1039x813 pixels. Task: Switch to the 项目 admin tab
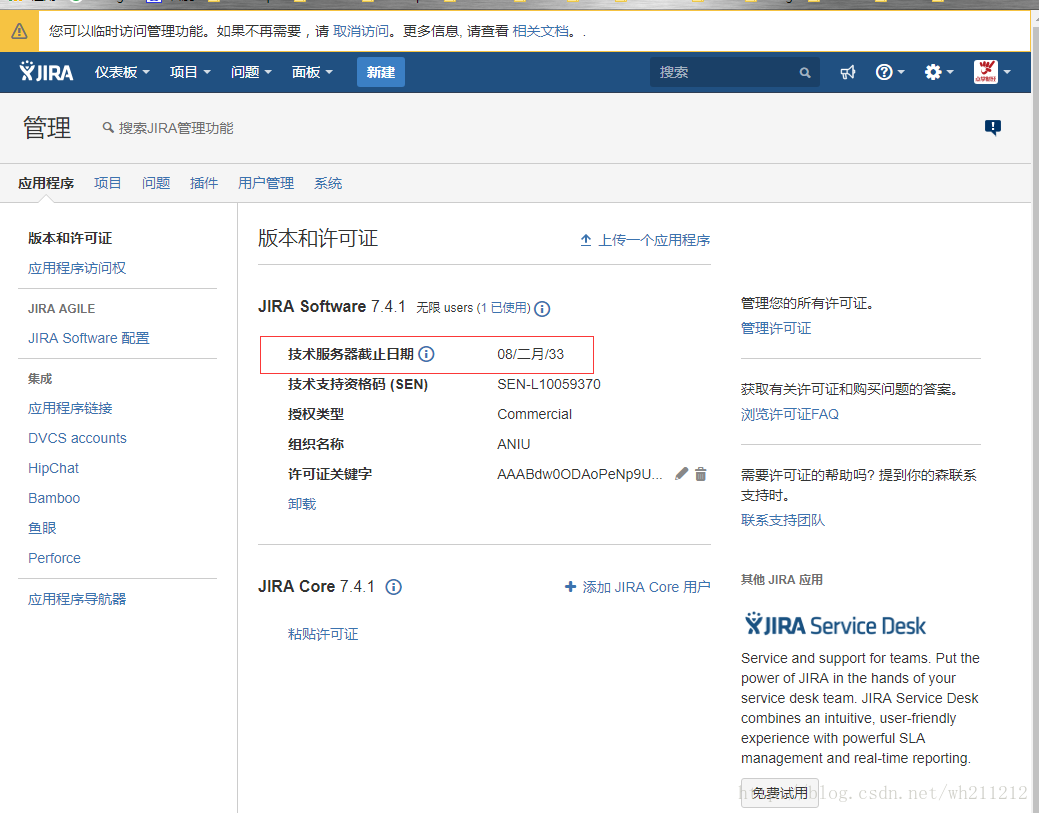click(x=107, y=183)
